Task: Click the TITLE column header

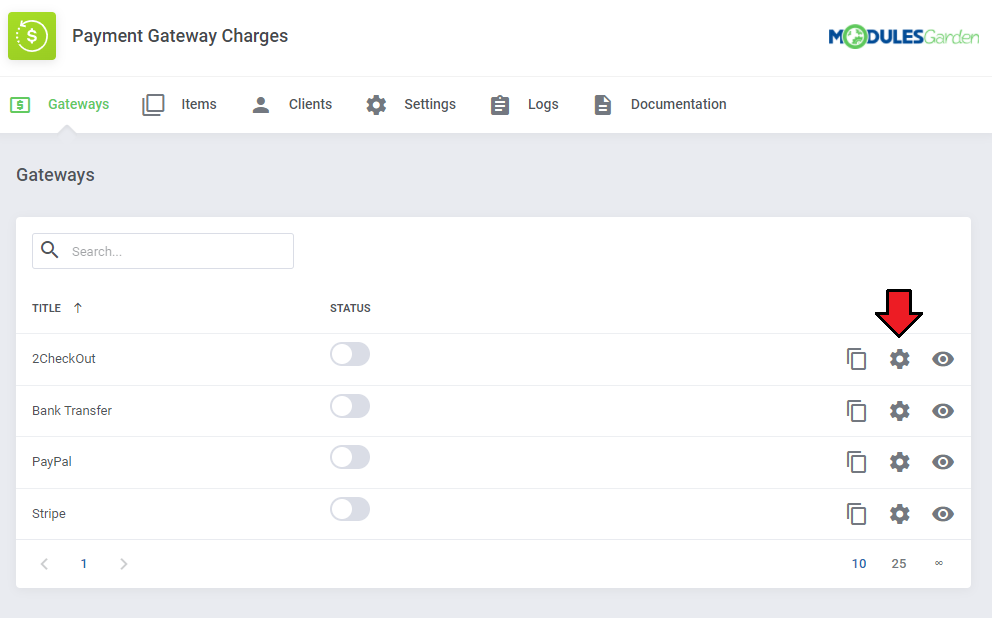Action: click(46, 308)
